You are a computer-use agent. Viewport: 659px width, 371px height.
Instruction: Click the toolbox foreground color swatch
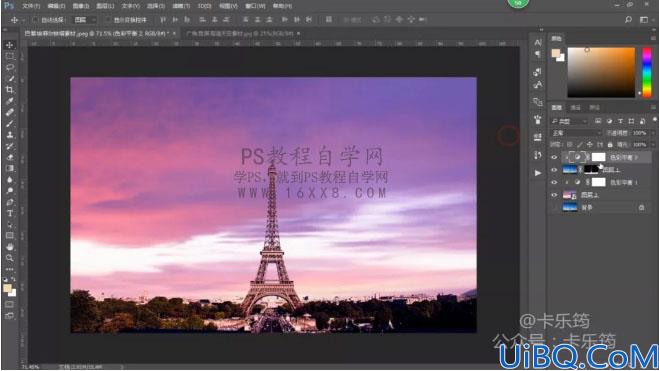coord(7,288)
